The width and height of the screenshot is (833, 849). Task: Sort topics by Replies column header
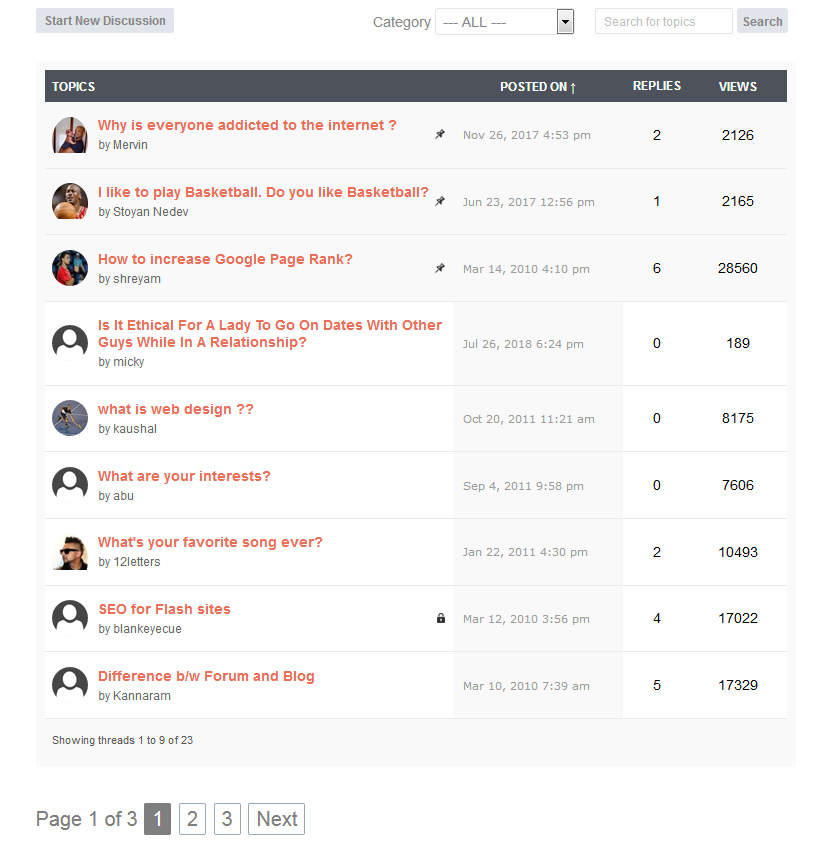pos(656,86)
